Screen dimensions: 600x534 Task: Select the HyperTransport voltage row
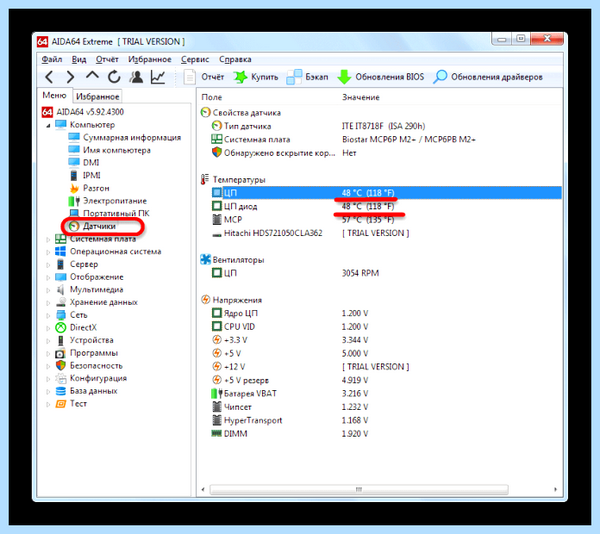pyautogui.click(x=381, y=420)
